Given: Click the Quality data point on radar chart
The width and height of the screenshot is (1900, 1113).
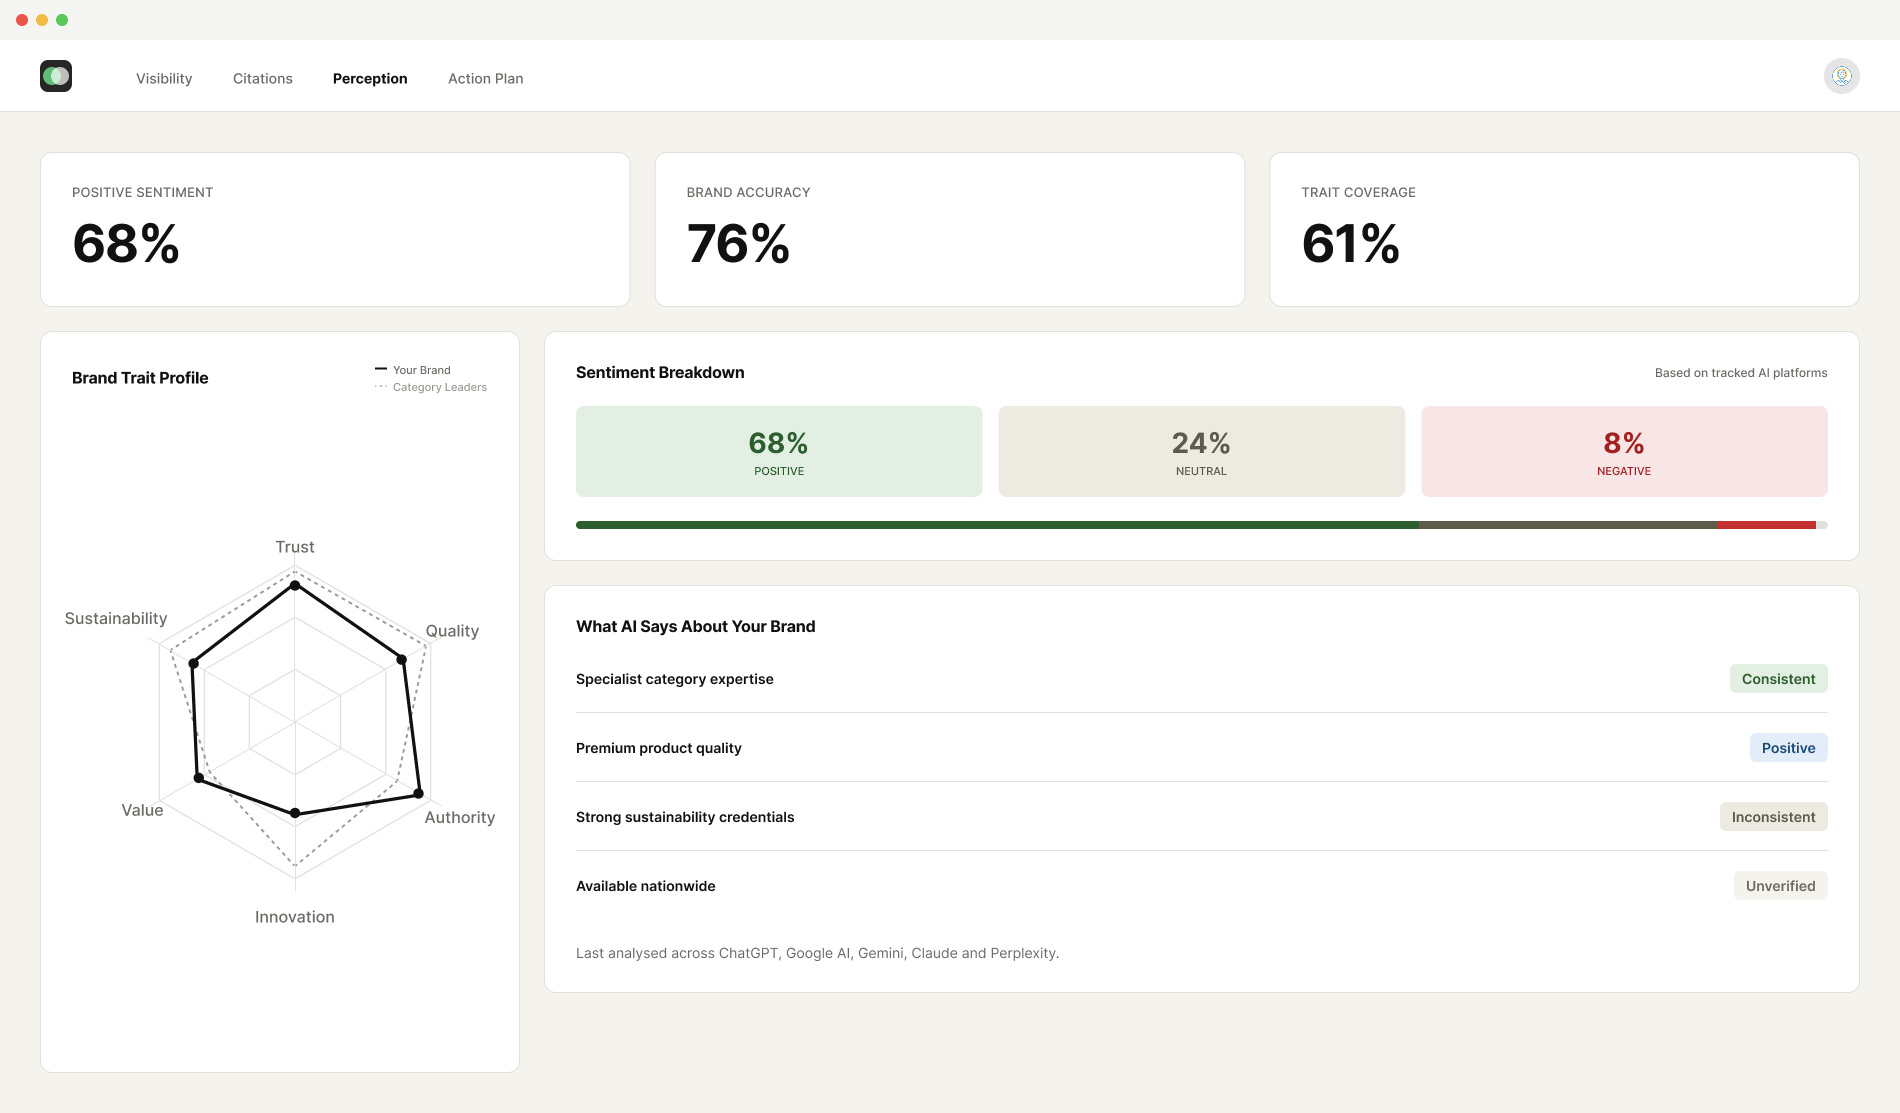Looking at the screenshot, I should [x=402, y=659].
